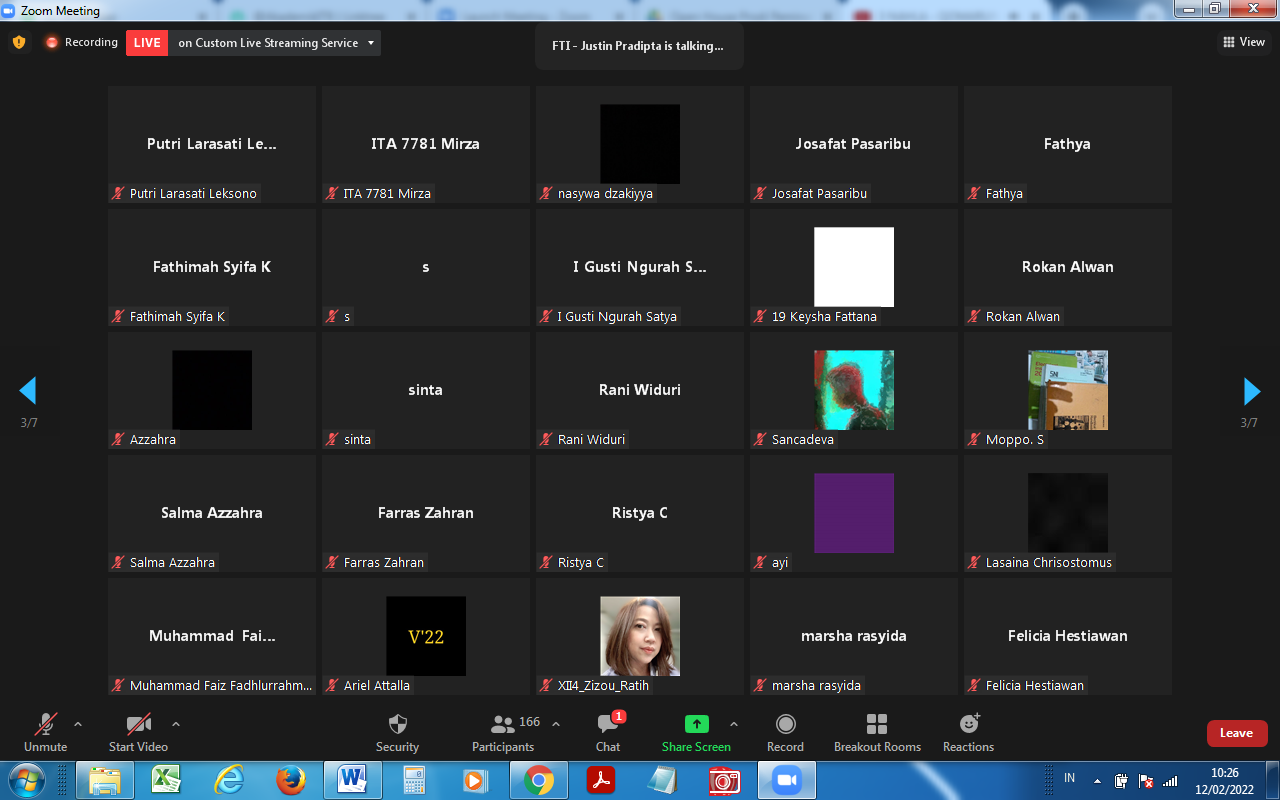The height and width of the screenshot is (800, 1280).
Task: Unmute the microphone
Action: [46, 725]
